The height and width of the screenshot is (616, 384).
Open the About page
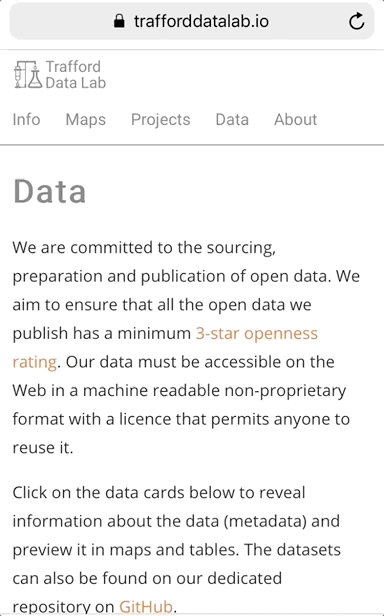click(296, 119)
